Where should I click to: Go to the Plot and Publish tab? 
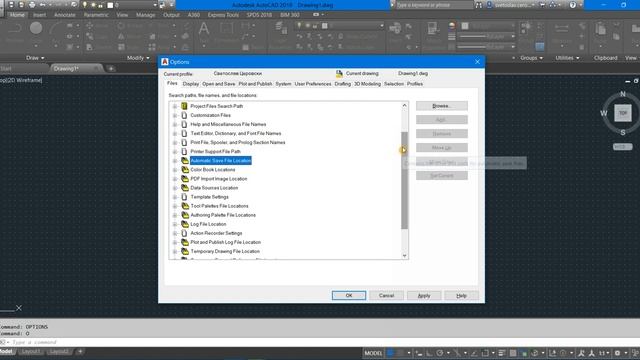point(255,84)
